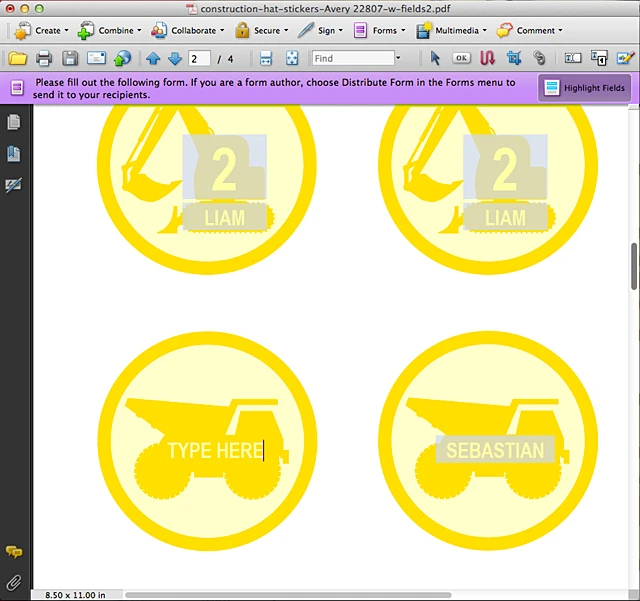This screenshot has width=640, height=601.
Task: Open the Comment dropdown menu
Action: (x=529, y=31)
